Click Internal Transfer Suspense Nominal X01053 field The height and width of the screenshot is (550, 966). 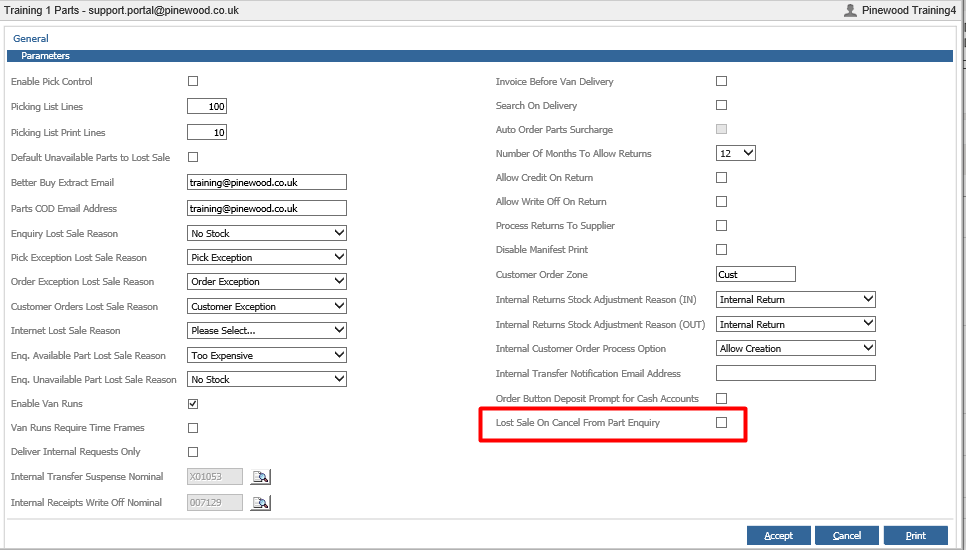[215, 477]
